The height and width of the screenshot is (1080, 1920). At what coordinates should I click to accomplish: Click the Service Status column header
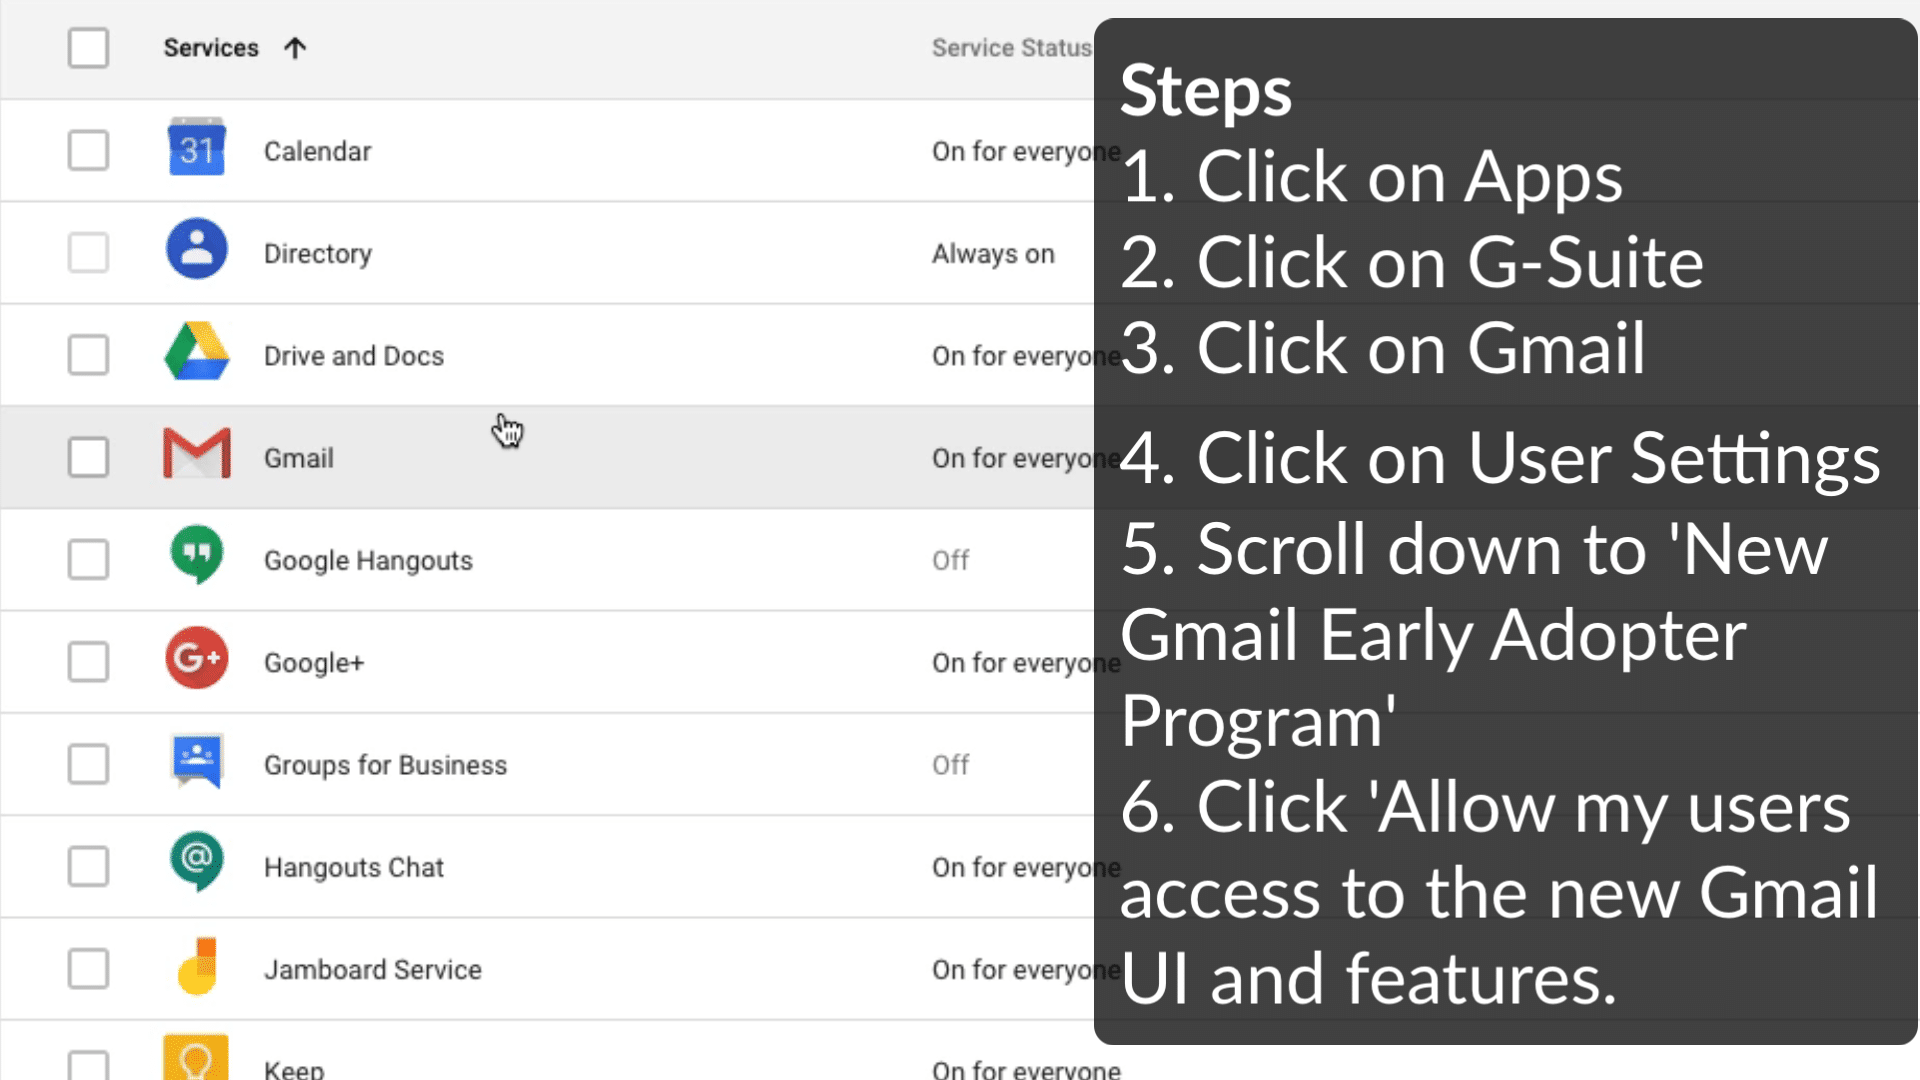[1010, 47]
